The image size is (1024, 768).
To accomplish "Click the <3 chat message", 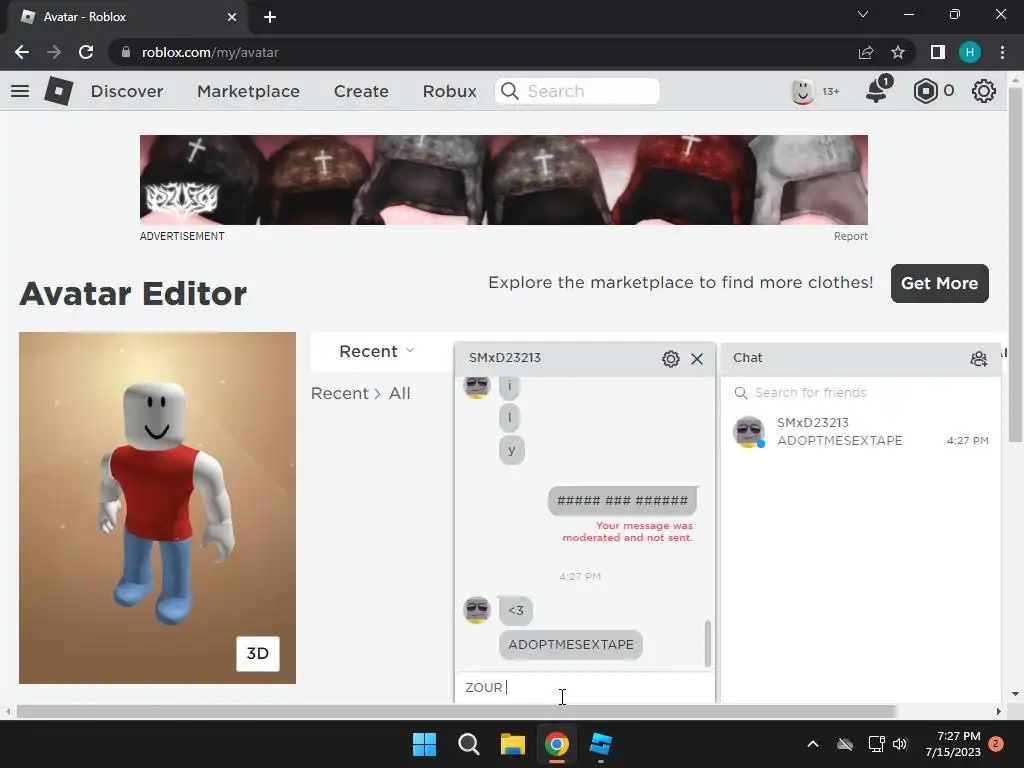I will pyautogui.click(x=516, y=611).
